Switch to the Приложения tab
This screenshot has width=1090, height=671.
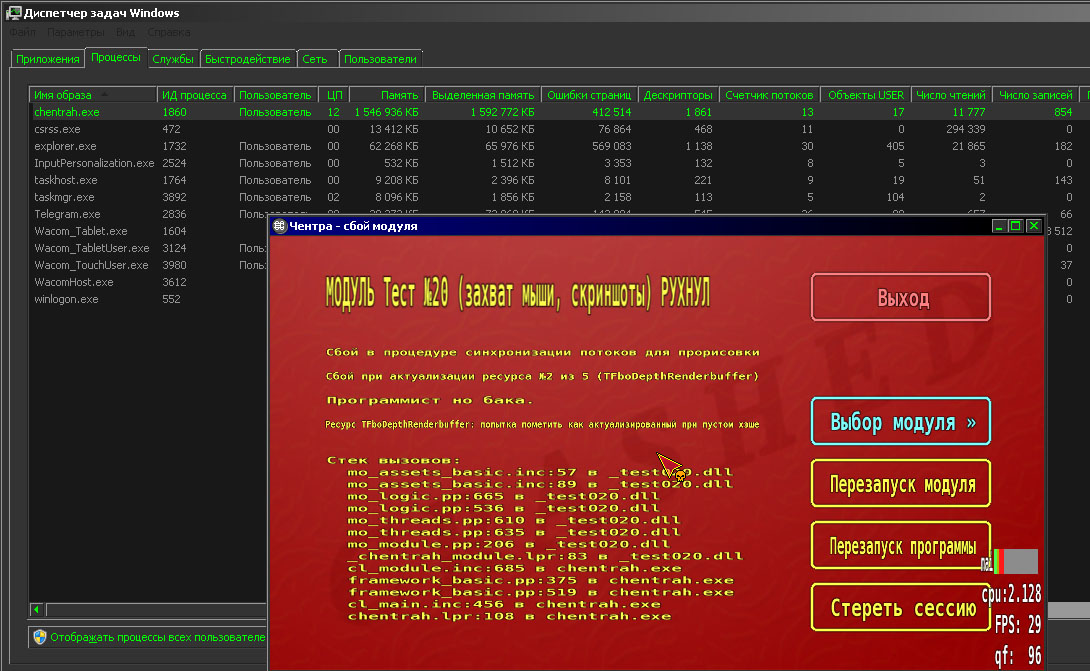(x=47, y=59)
